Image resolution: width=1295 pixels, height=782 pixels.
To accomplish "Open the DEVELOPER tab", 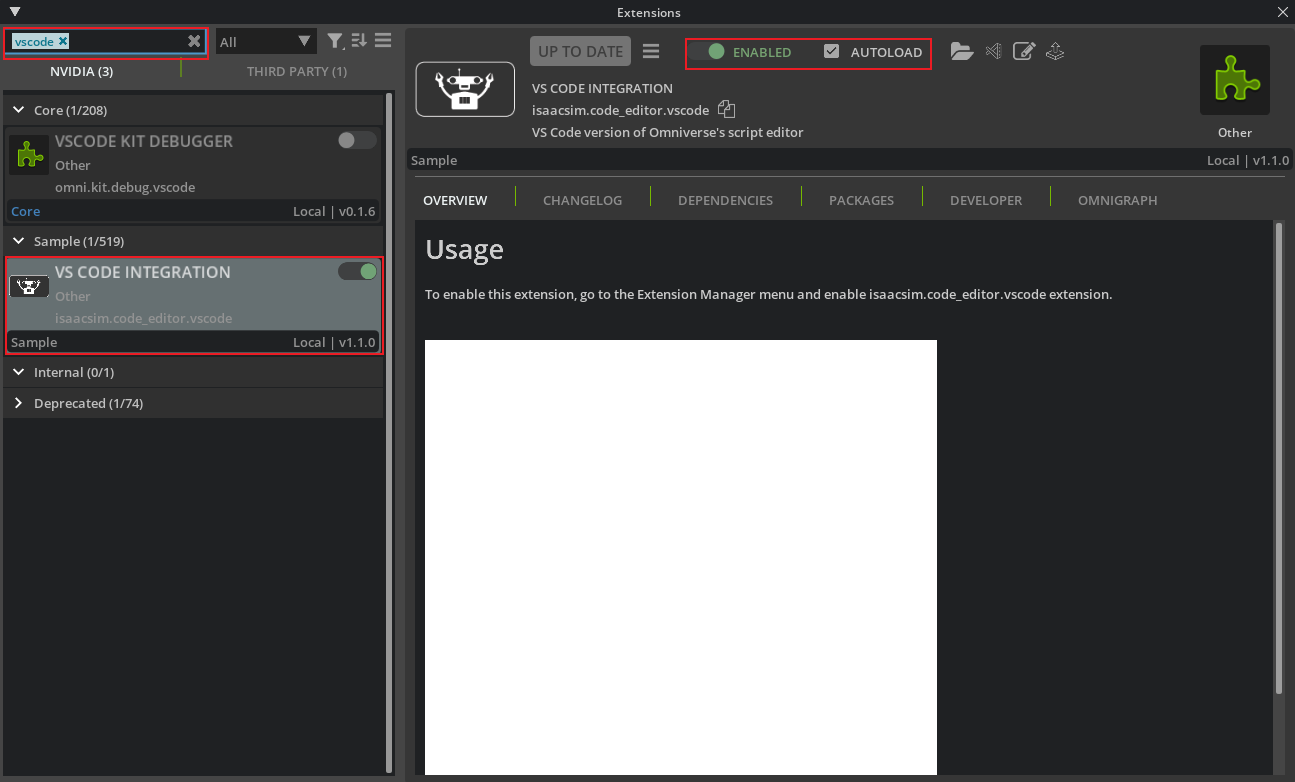I will (x=986, y=200).
